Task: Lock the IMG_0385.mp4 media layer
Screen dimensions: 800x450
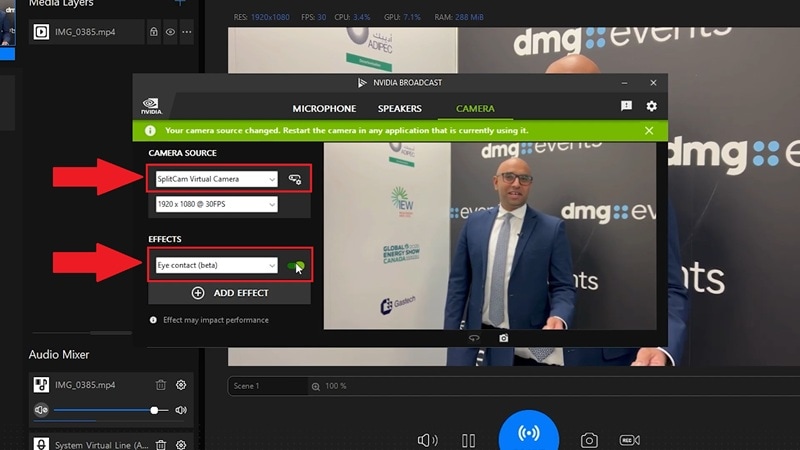Action: click(x=154, y=32)
